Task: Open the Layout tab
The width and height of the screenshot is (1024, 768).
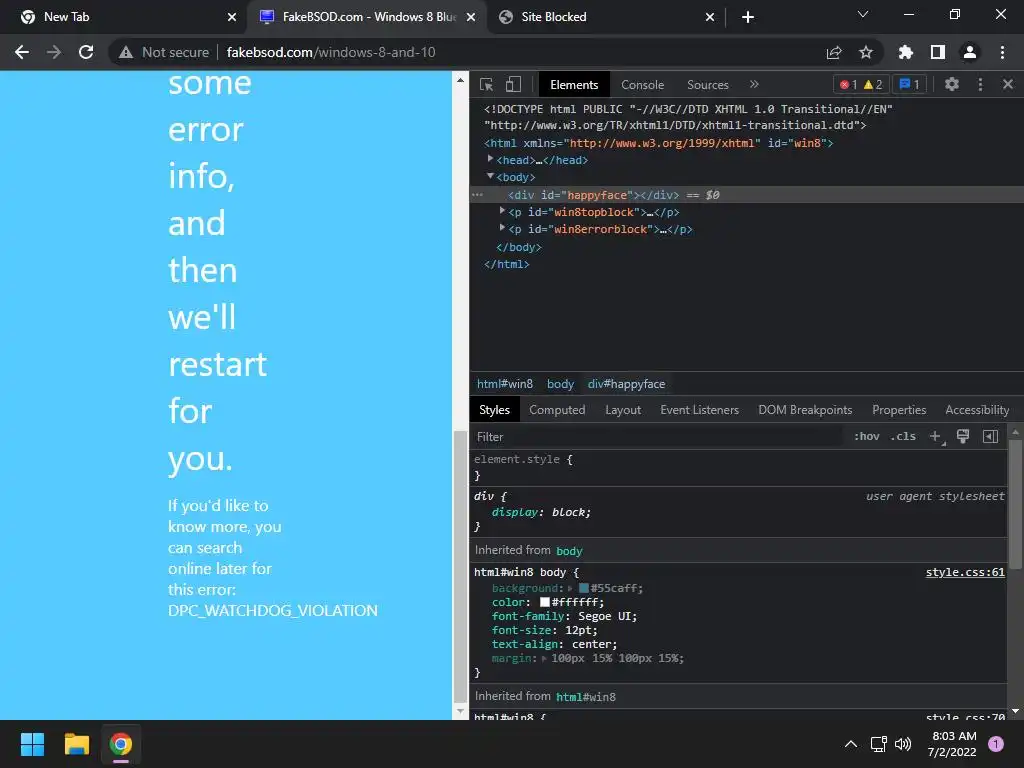Action: point(622,410)
